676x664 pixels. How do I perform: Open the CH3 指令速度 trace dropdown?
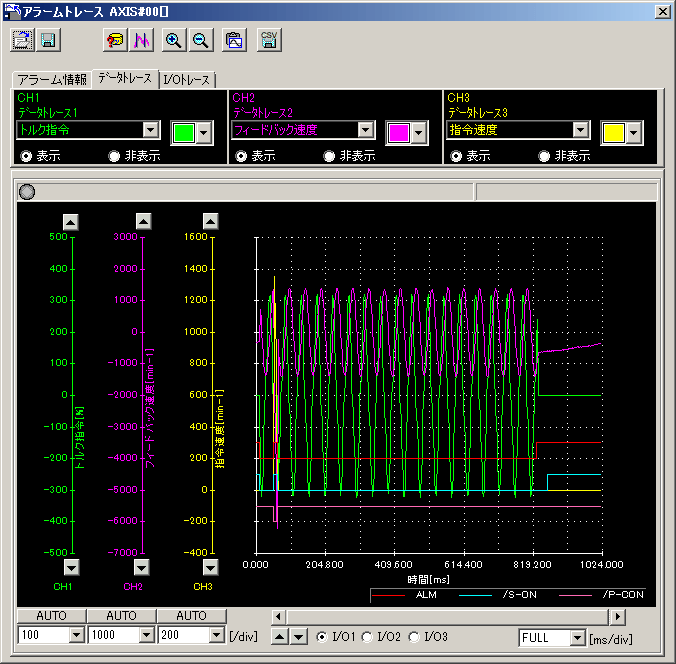580,130
